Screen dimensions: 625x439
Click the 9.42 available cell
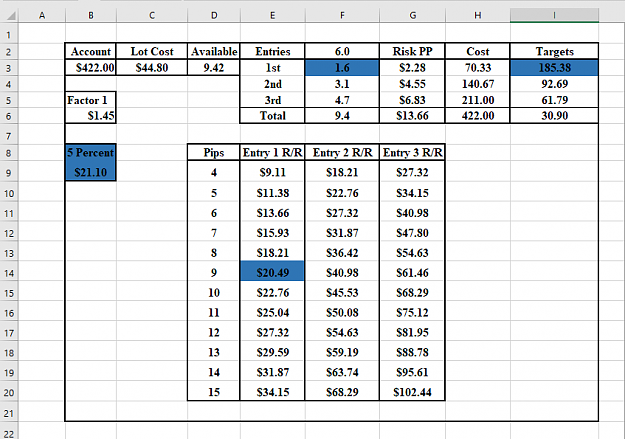[214, 68]
